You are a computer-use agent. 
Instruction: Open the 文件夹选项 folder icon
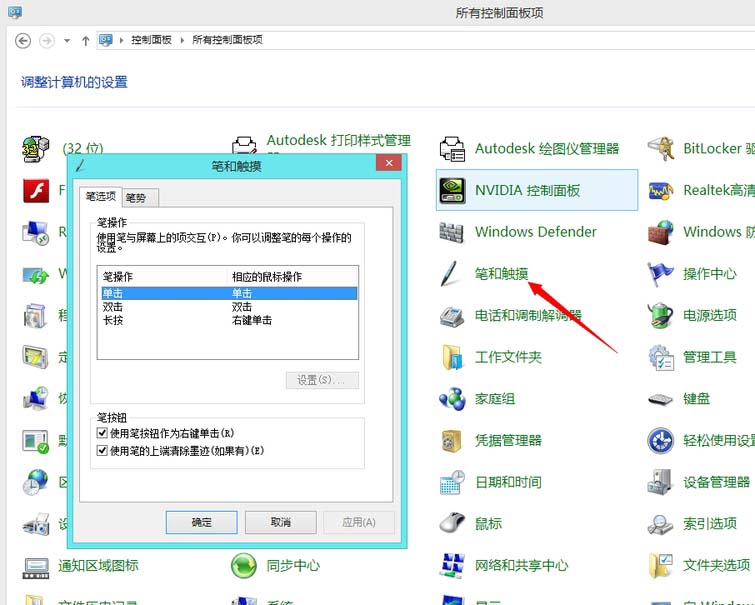(x=661, y=565)
